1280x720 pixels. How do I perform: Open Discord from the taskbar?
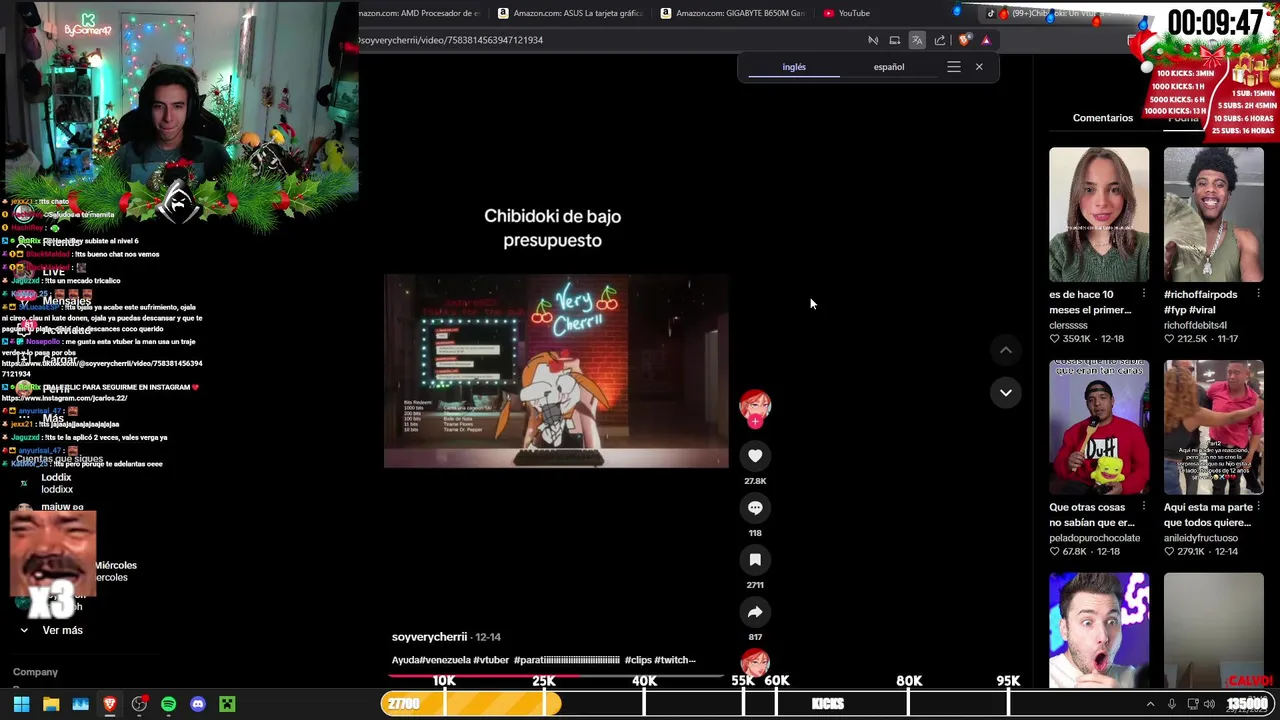(198, 704)
